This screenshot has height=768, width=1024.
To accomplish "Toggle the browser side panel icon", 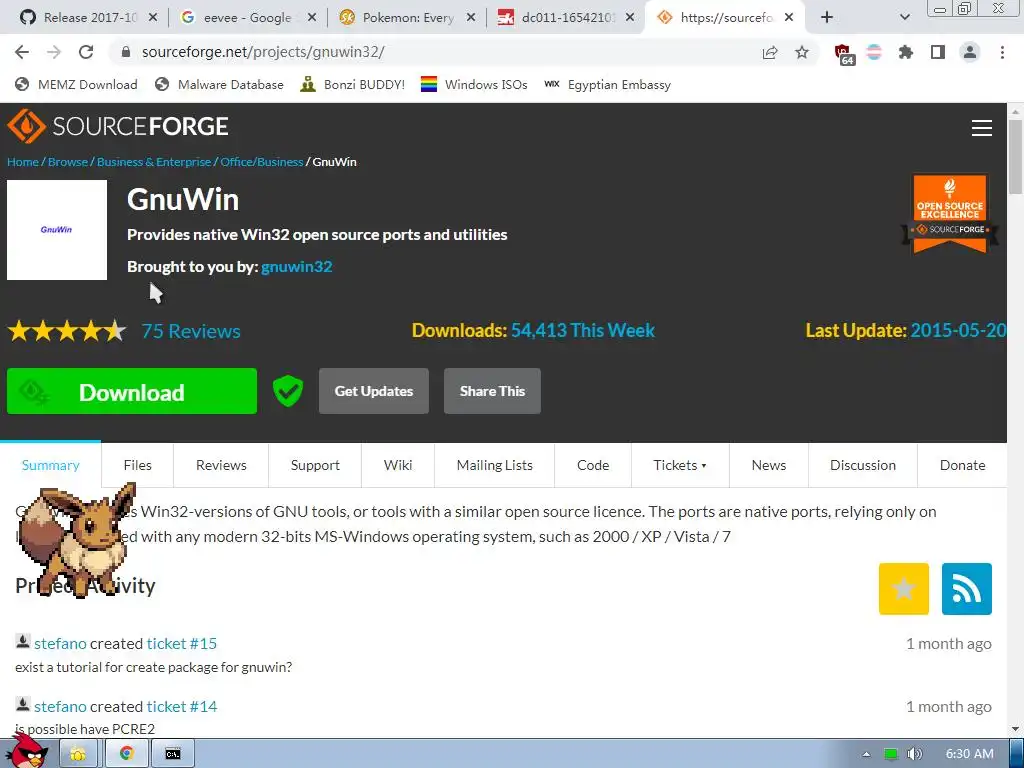I will pos(938,52).
